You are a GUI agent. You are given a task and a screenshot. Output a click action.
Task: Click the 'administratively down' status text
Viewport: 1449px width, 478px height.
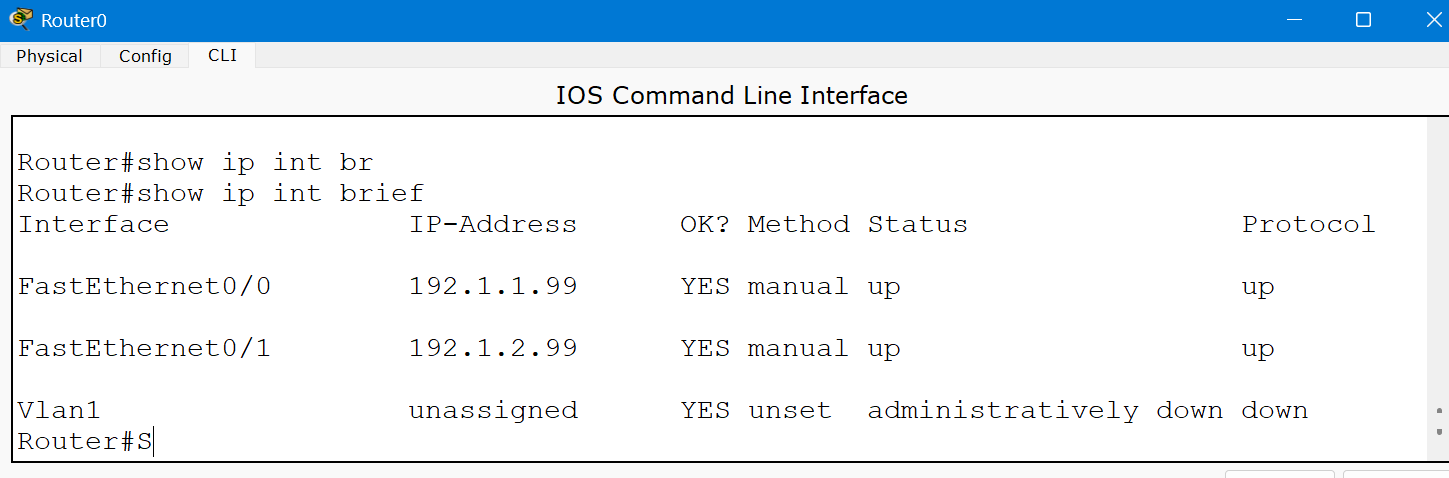pos(1045,411)
